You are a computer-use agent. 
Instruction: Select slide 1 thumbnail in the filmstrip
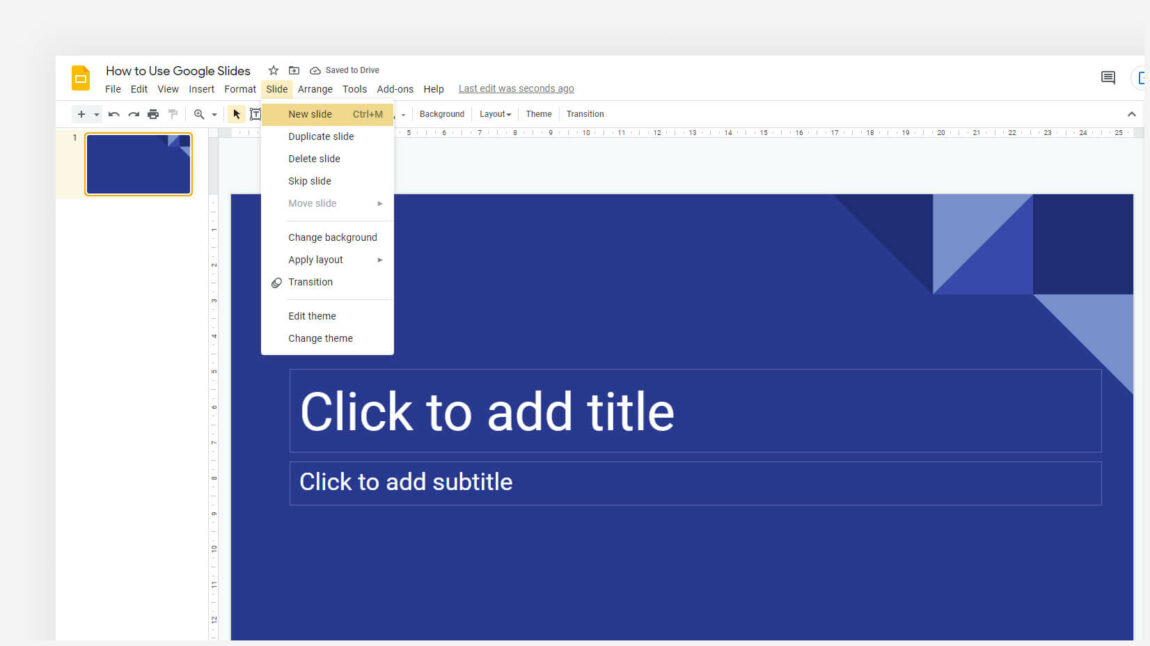(138, 163)
